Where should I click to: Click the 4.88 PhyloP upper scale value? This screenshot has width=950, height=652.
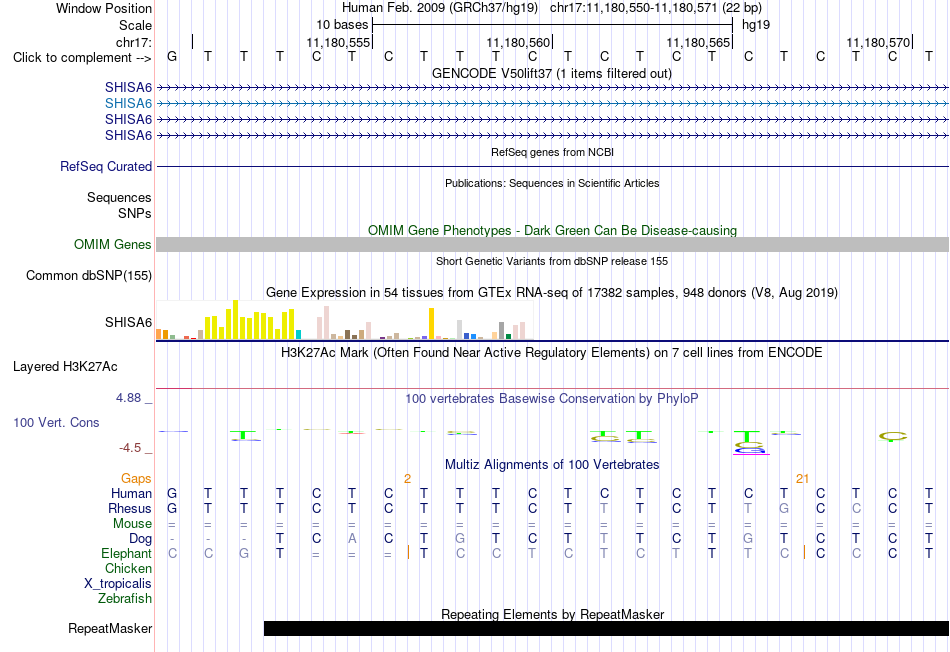tap(128, 398)
